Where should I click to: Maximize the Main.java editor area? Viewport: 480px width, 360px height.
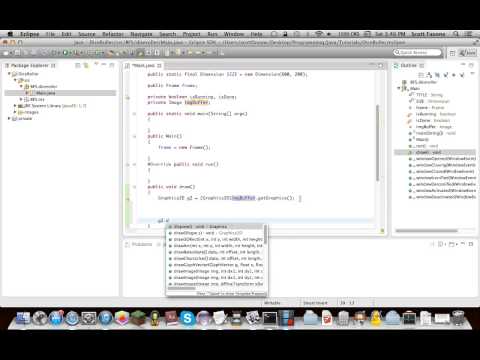pyautogui.click(x=380, y=66)
